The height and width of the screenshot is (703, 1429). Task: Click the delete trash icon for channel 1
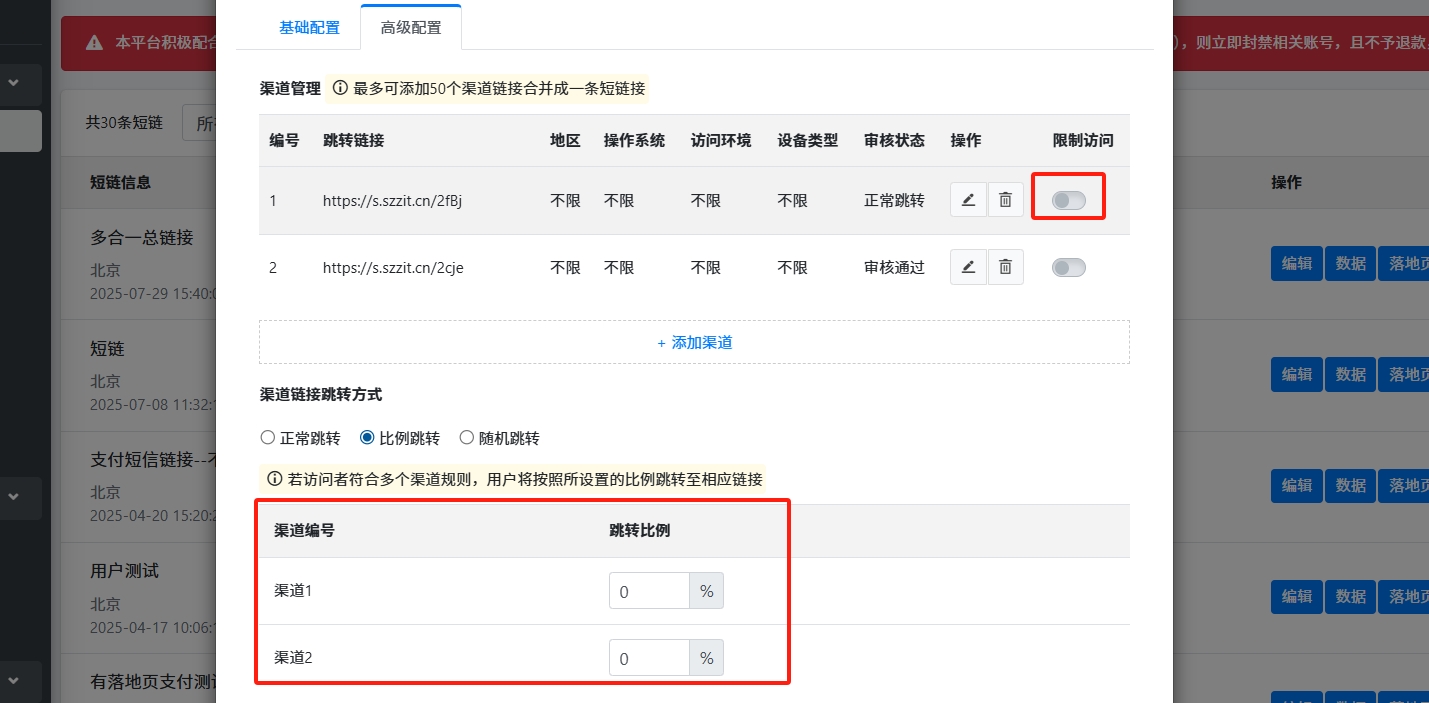point(1005,200)
